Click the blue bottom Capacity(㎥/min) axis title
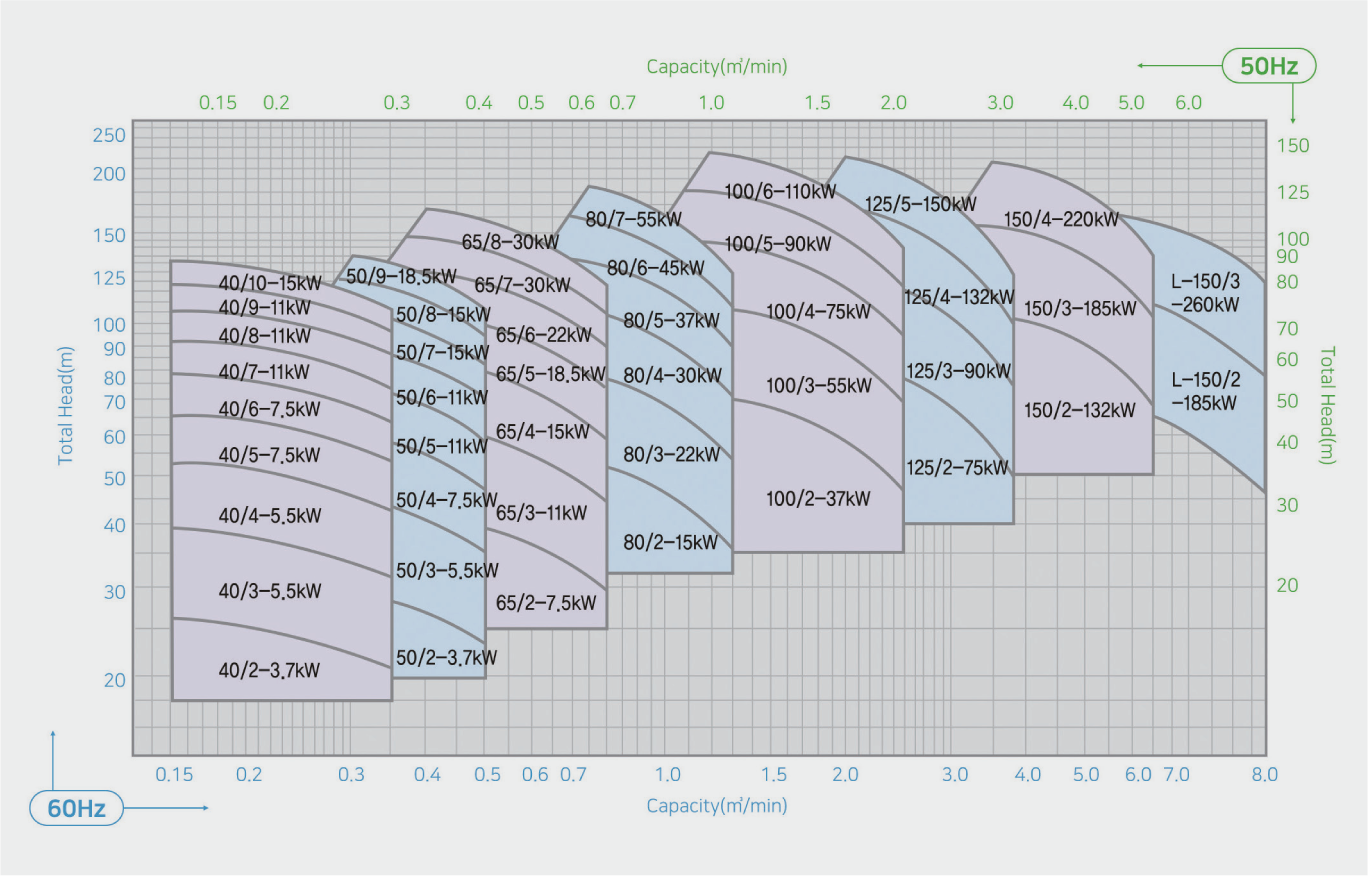The height and width of the screenshot is (876, 1368). point(717,806)
